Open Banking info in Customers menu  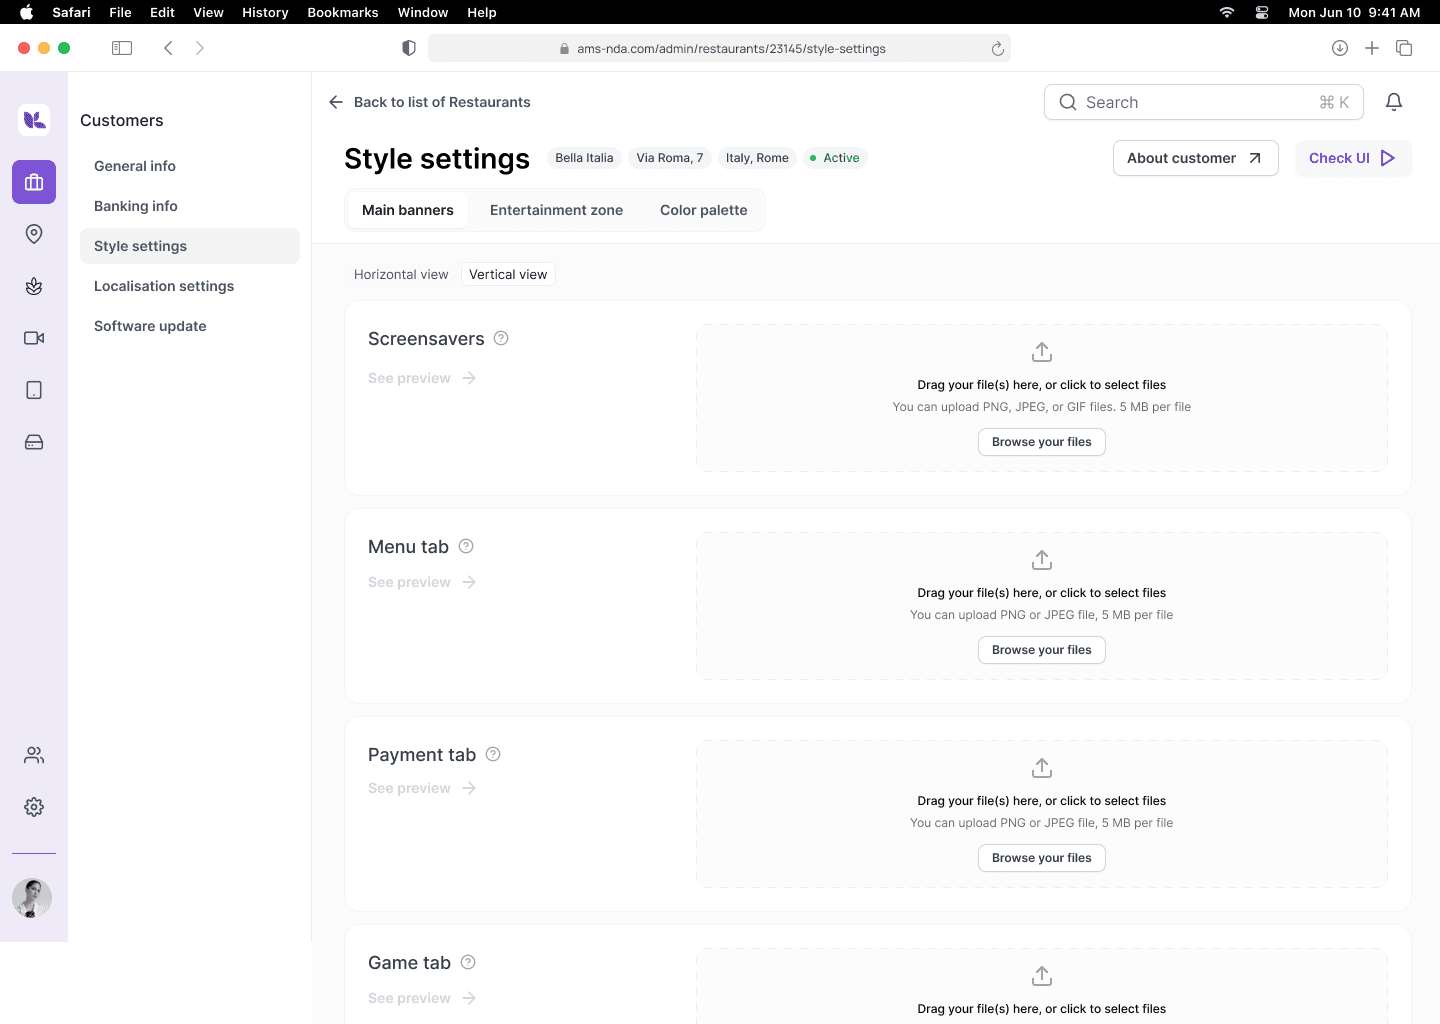click(x=190, y=206)
